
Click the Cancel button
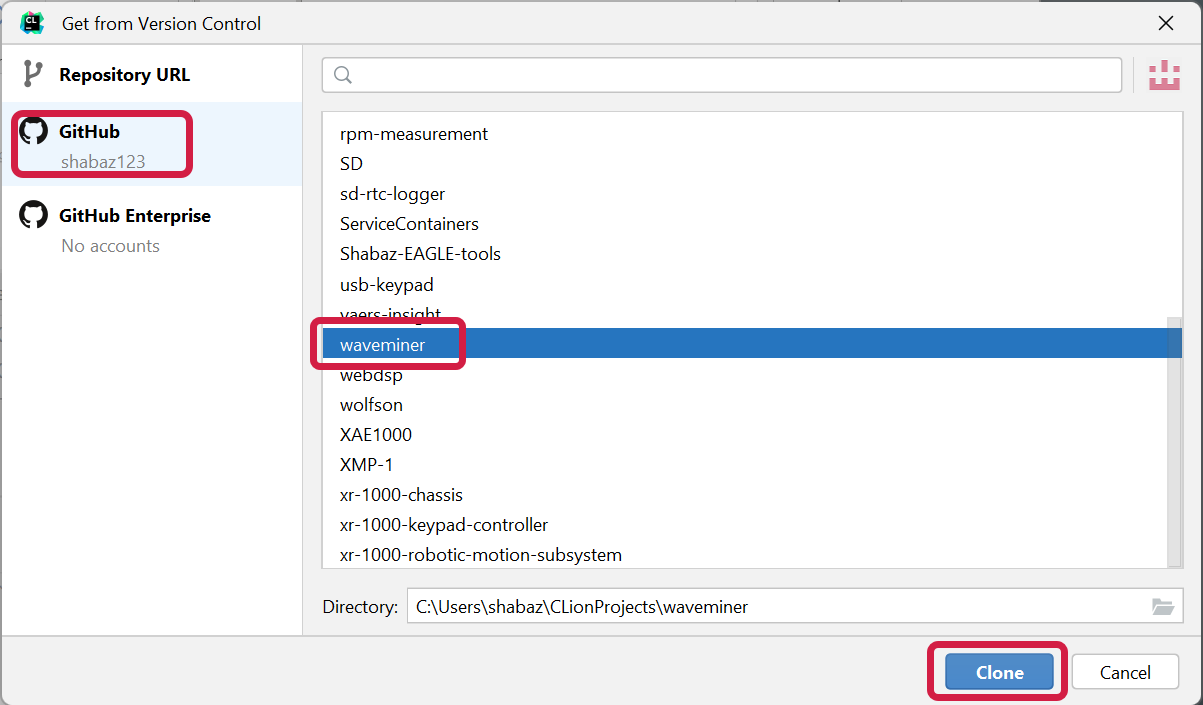point(1125,672)
